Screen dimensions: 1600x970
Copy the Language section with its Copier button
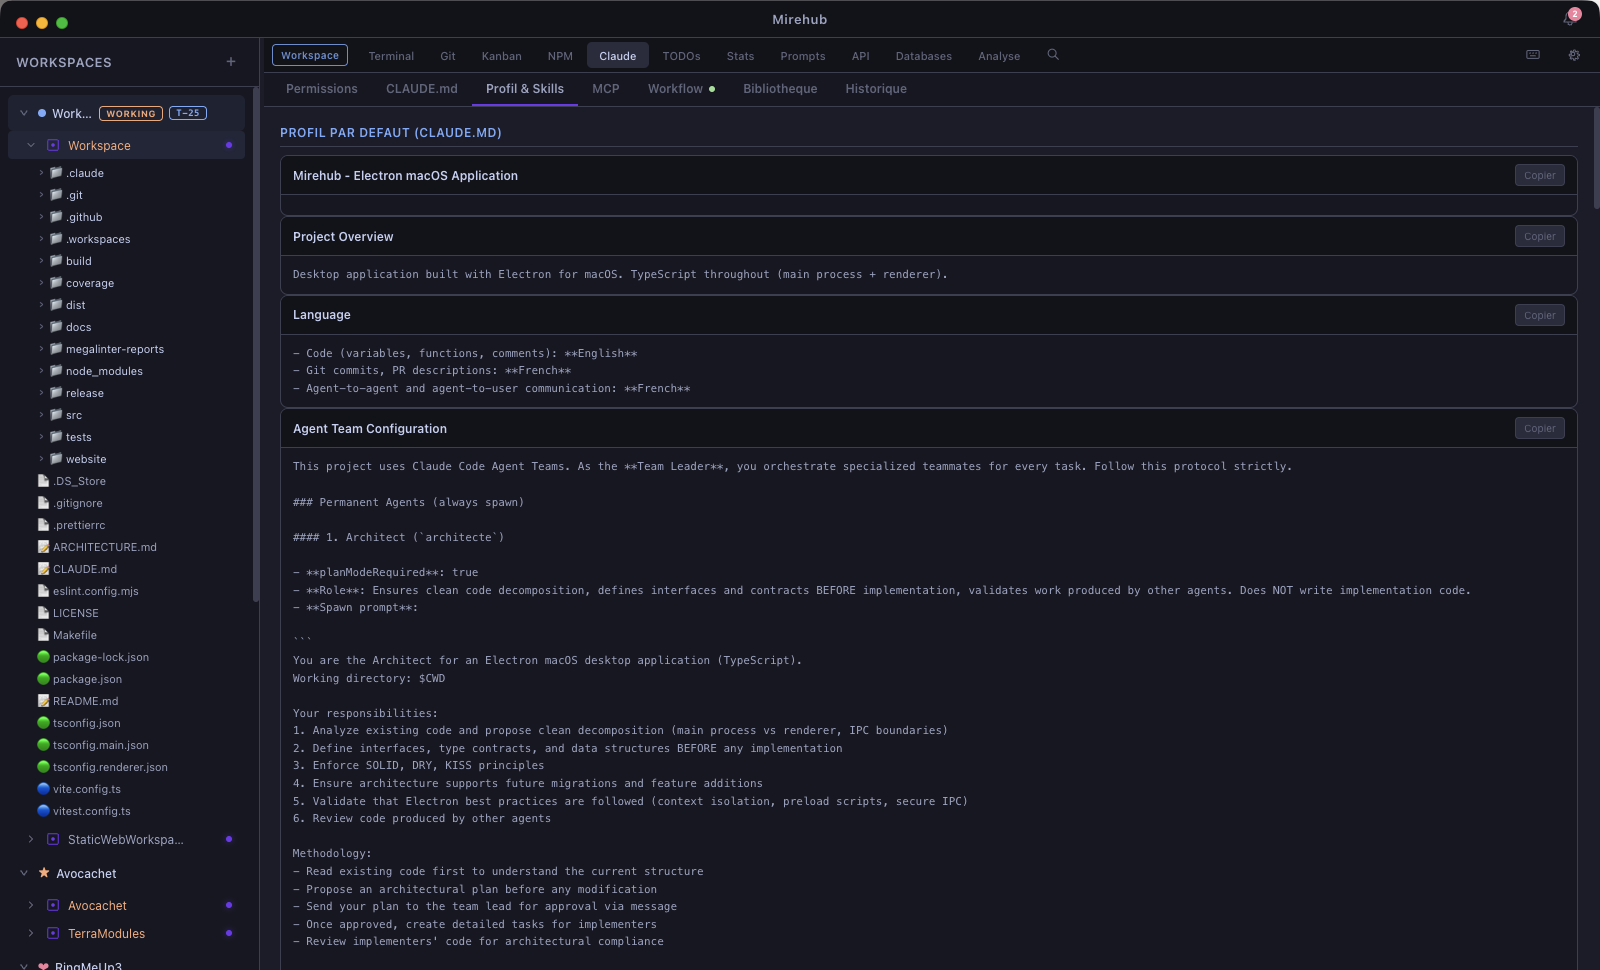(1539, 314)
